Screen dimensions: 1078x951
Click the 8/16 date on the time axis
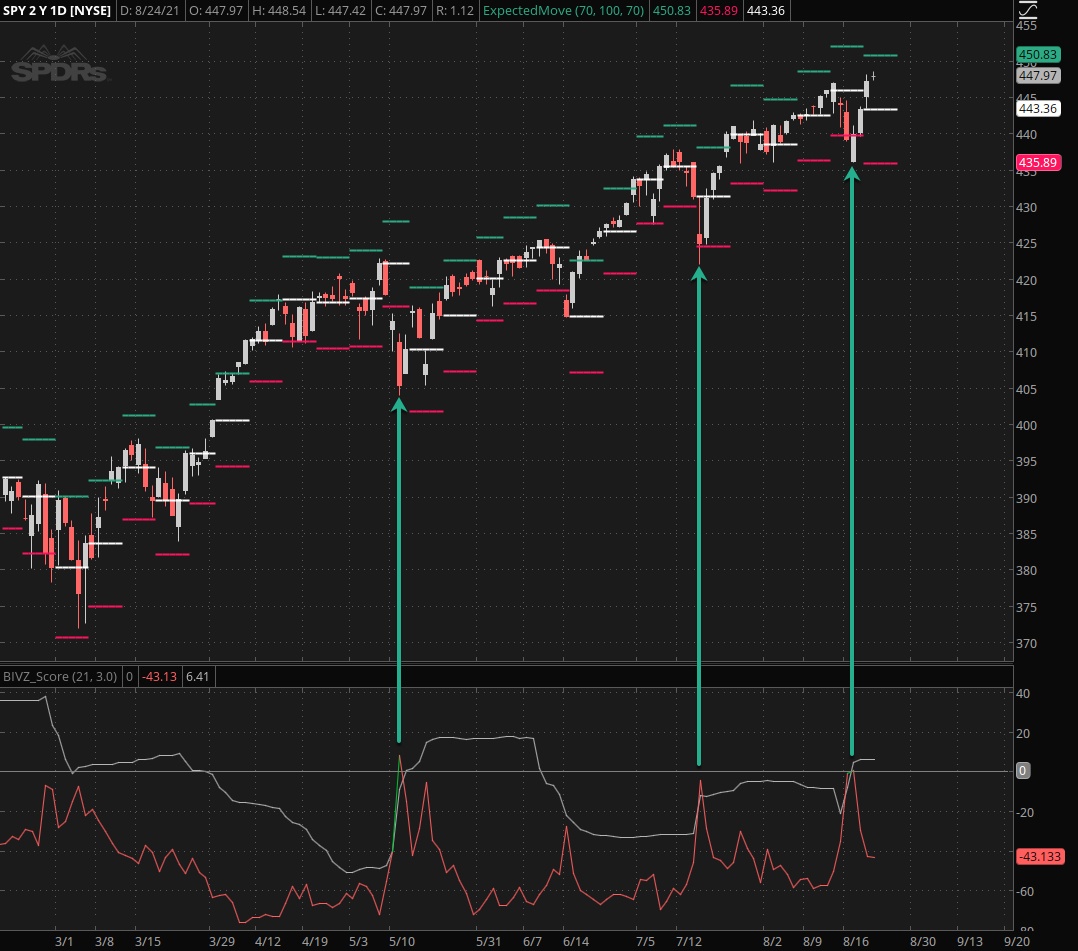point(857,941)
